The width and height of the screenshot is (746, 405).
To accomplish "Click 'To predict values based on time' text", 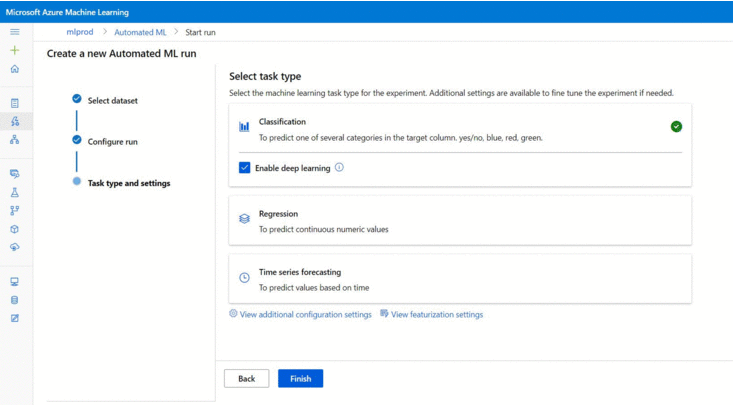I will [x=314, y=287].
